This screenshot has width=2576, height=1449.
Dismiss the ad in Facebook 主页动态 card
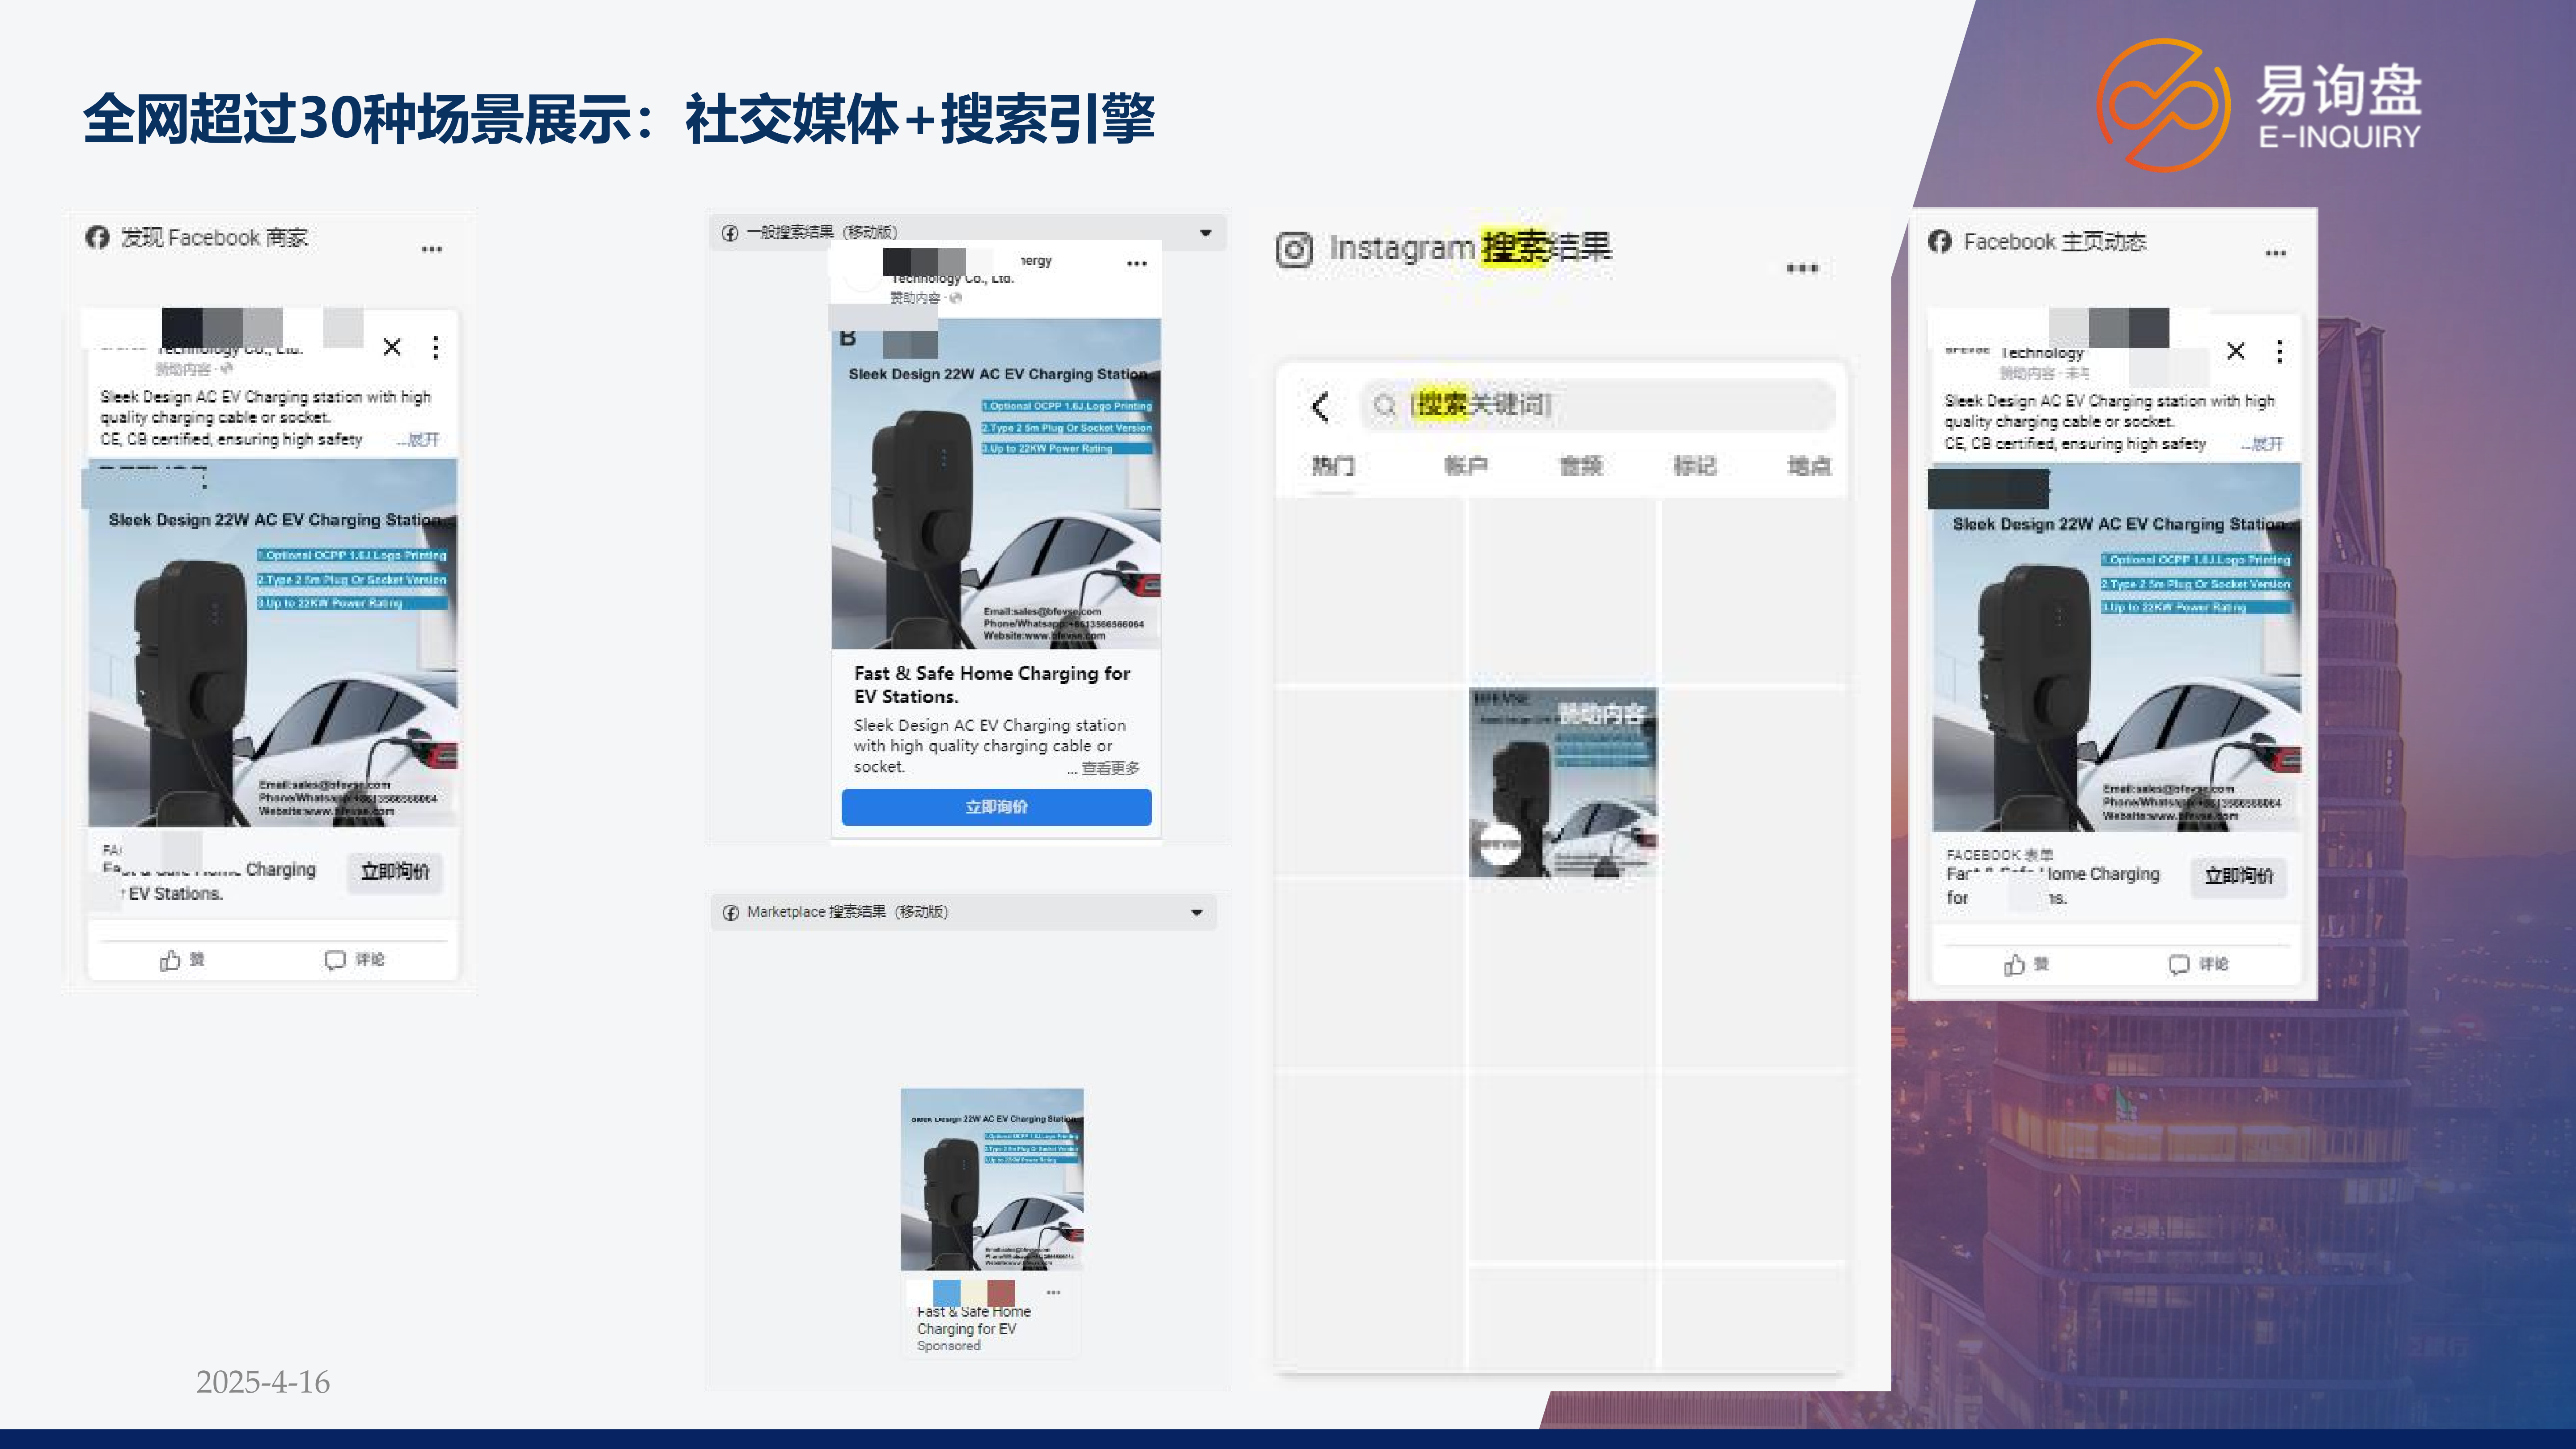pos(2236,351)
